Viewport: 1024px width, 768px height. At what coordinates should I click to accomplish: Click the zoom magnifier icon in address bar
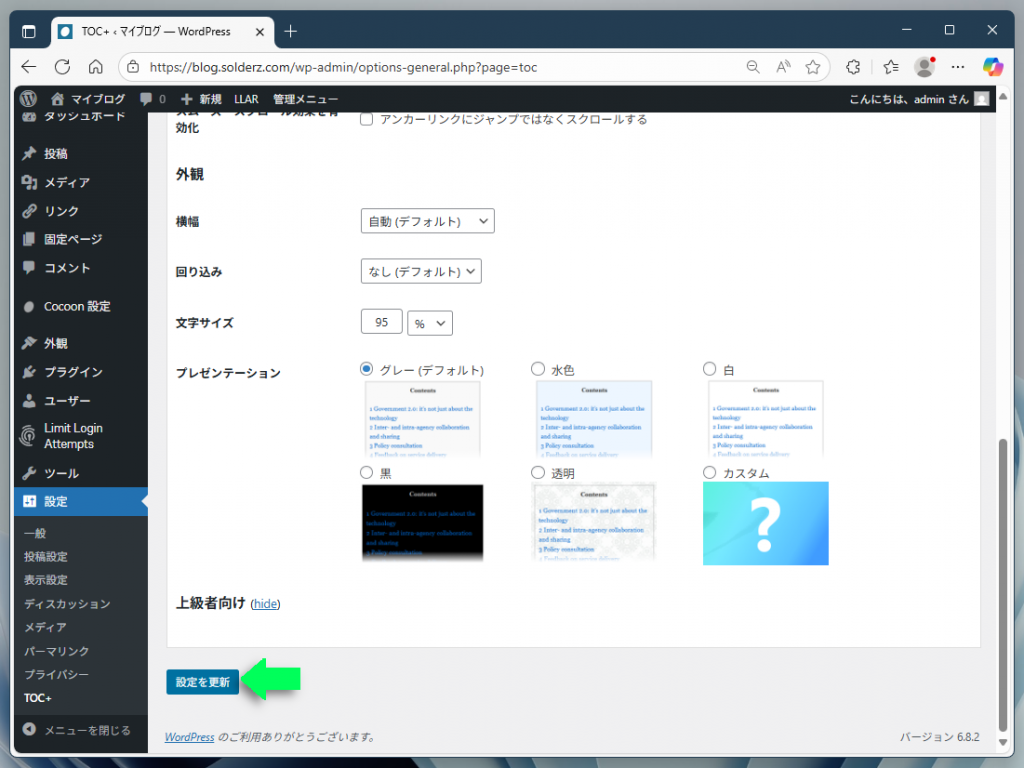pyautogui.click(x=753, y=67)
